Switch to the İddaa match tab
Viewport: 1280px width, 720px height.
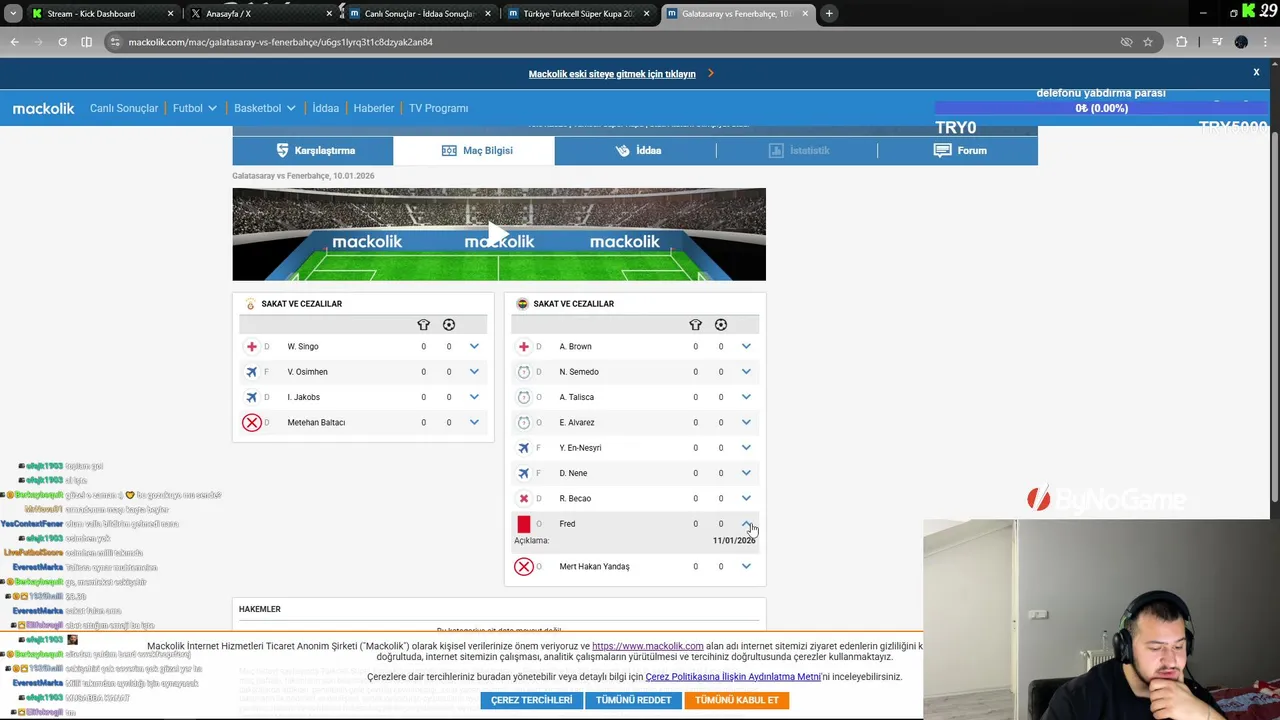pyautogui.click(x=635, y=150)
